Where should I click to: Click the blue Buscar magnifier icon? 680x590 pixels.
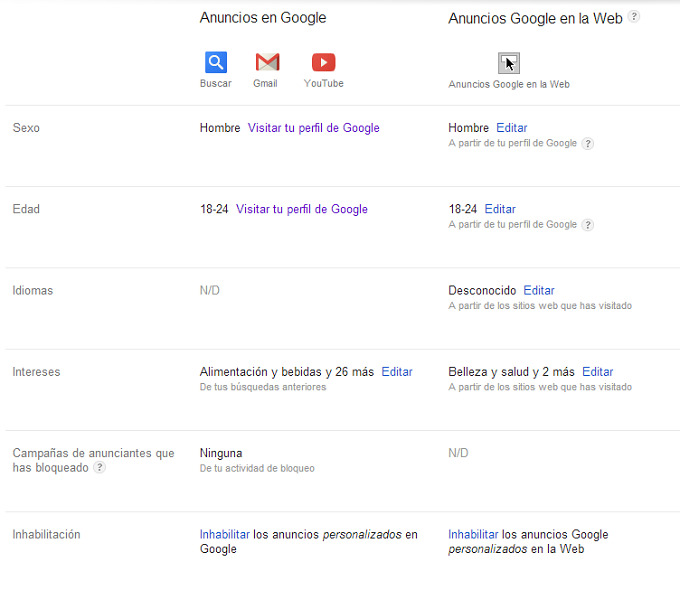[x=215, y=62]
